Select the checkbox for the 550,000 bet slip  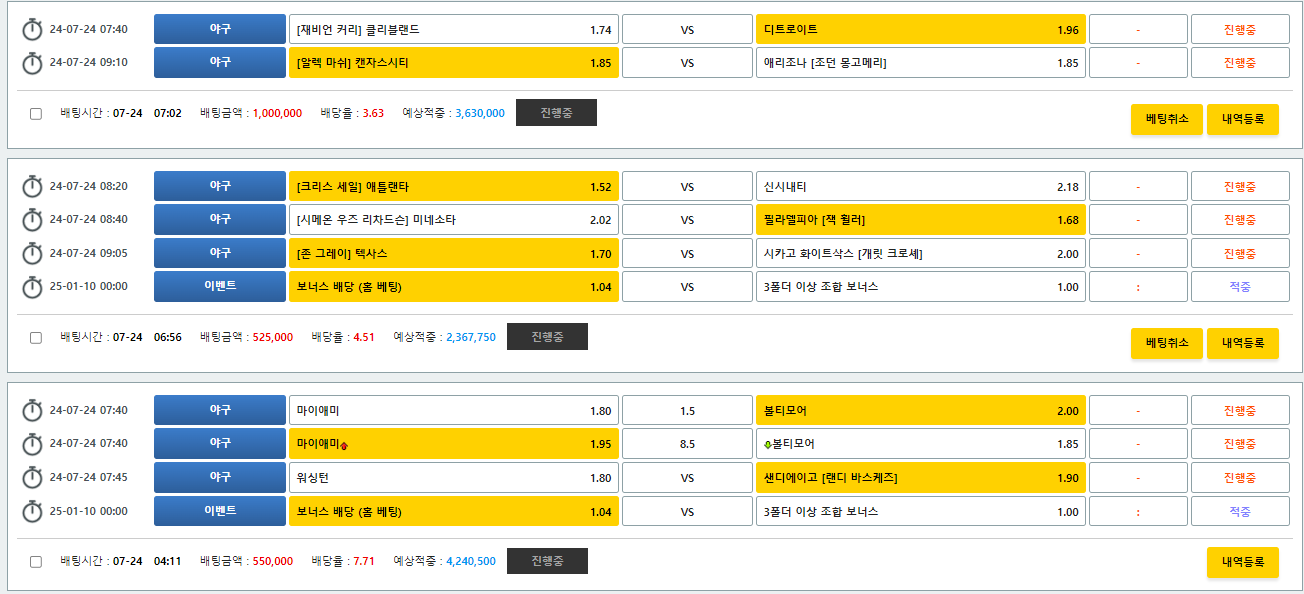36,562
